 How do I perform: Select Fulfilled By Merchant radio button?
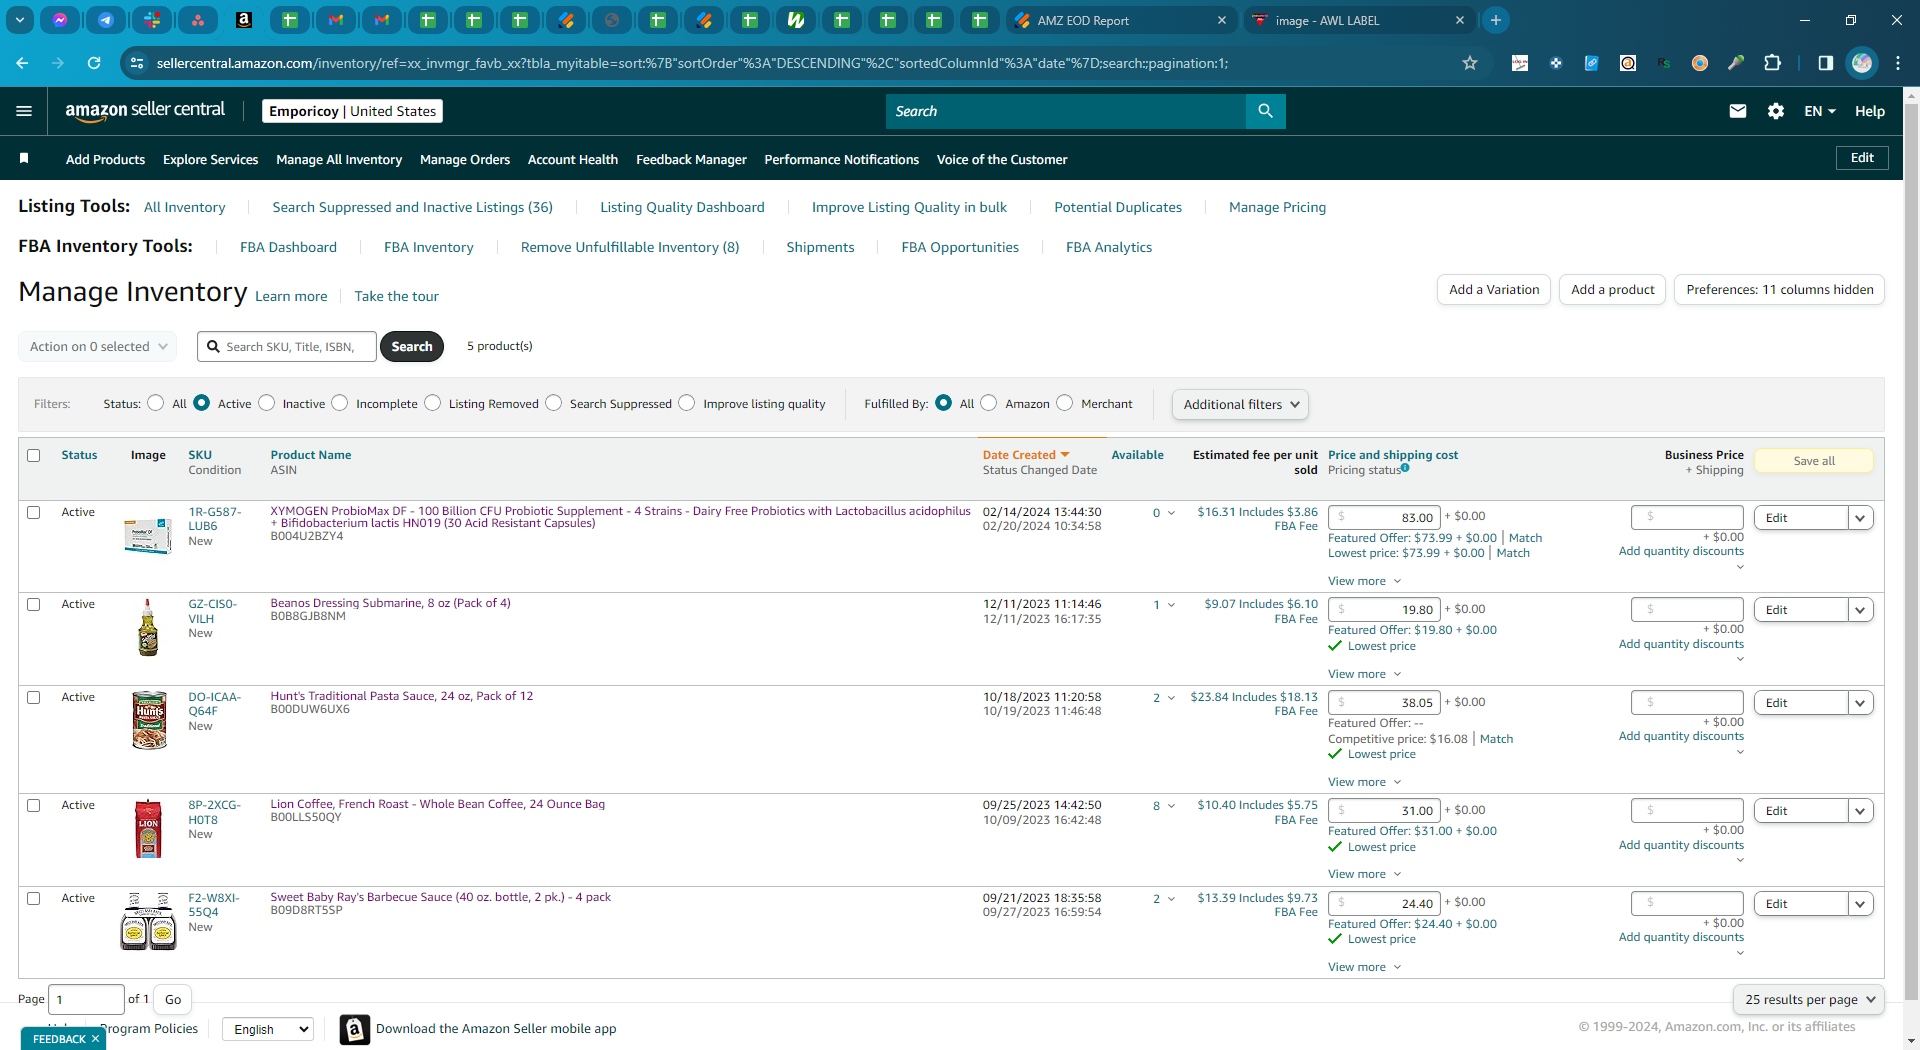[1065, 403]
